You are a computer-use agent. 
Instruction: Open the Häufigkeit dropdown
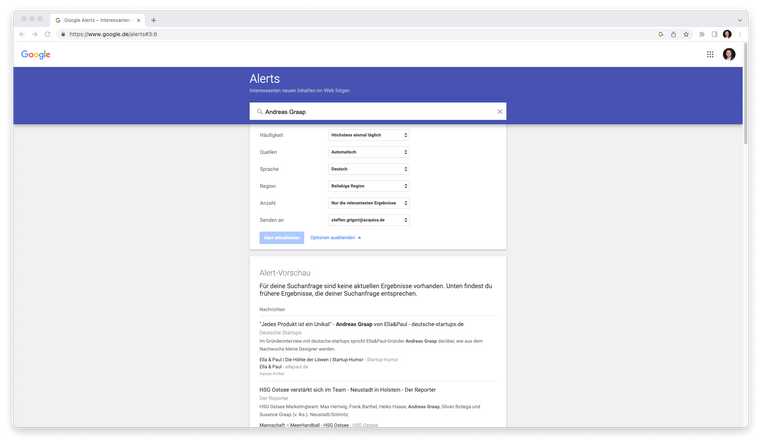point(368,135)
